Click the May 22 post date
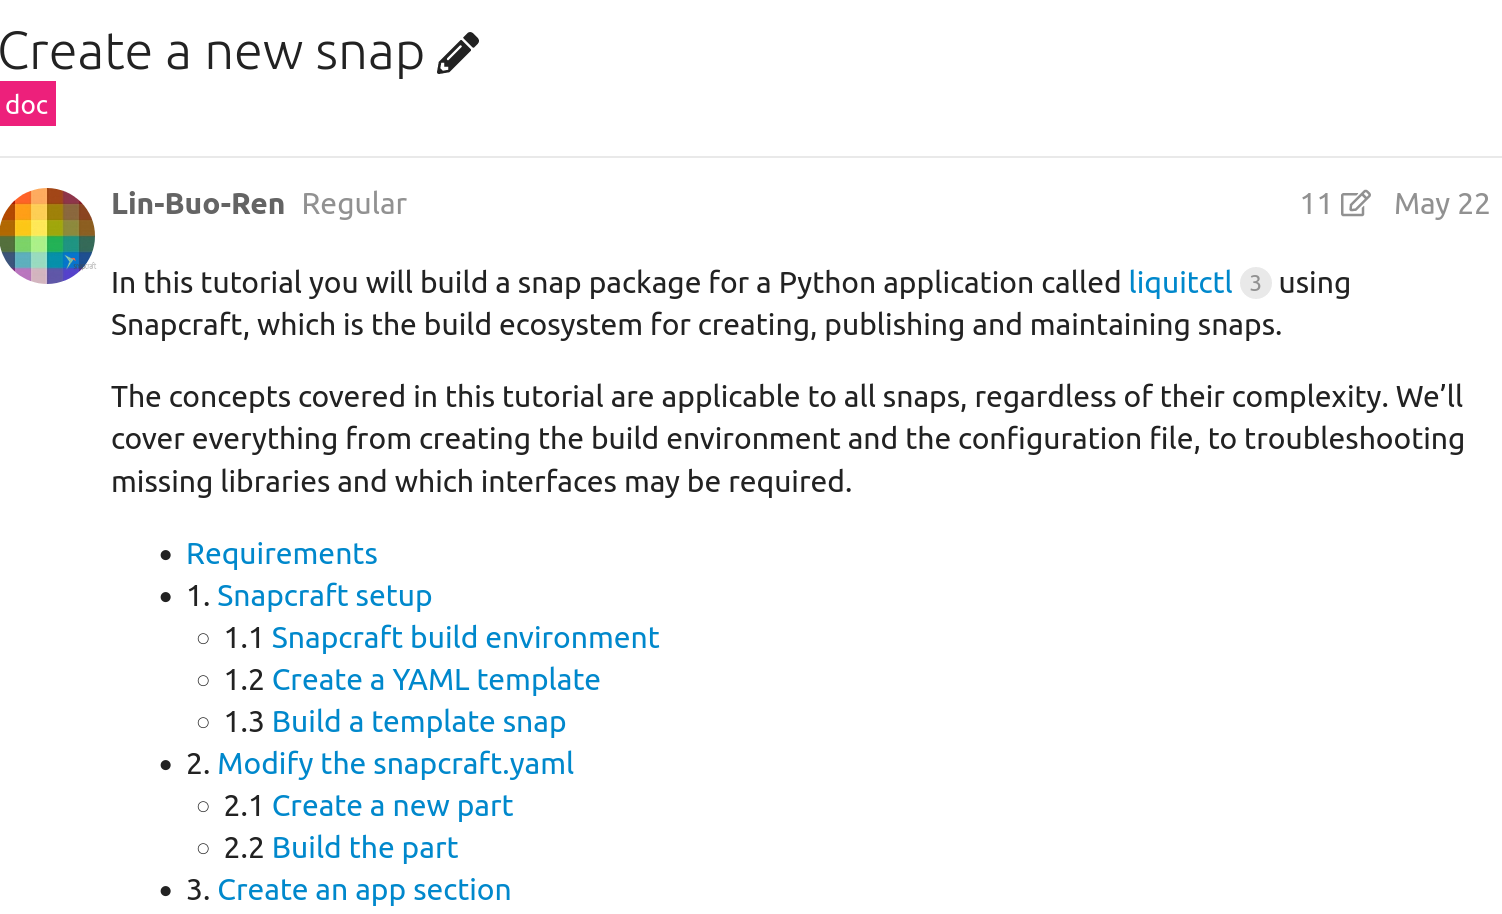The image size is (1502, 914). (x=1441, y=204)
